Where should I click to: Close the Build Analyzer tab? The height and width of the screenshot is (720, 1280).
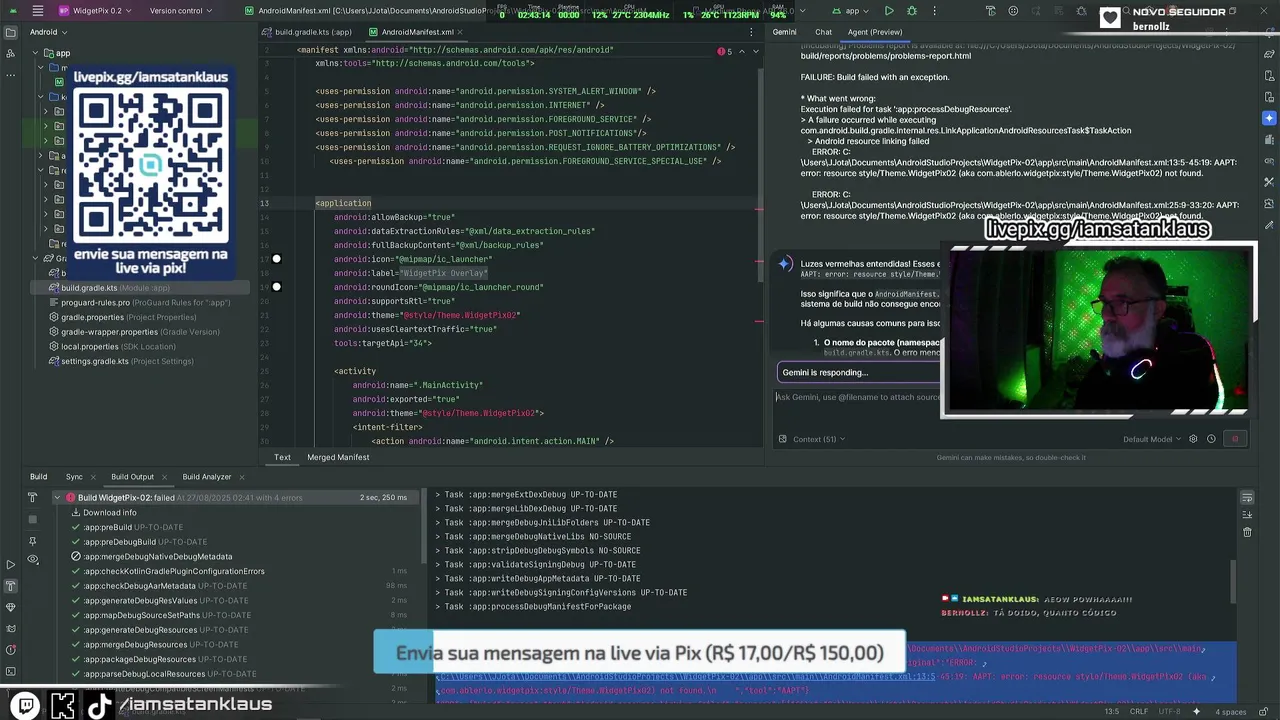(x=244, y=477)
